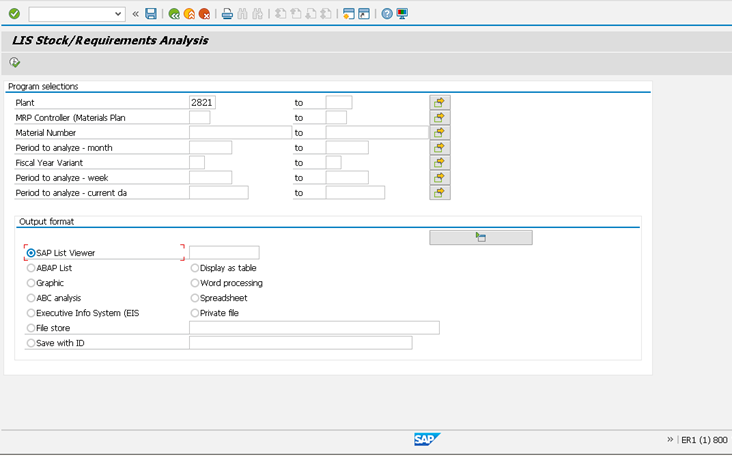Click the Fiscal Year Variant from field
Screen dimensions: 732x456
[197, 162]
